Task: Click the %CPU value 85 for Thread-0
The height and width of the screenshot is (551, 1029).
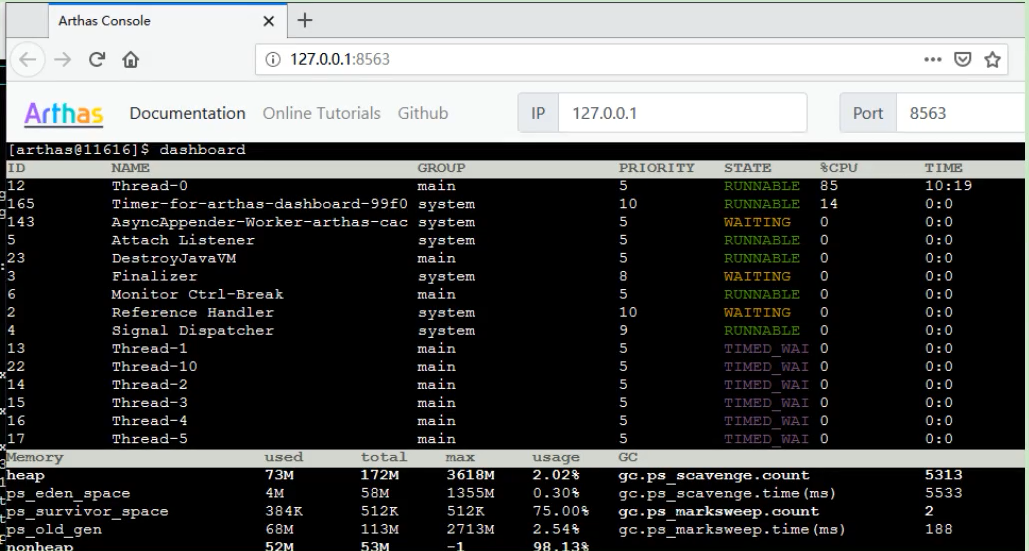Action: pos(829,186)
